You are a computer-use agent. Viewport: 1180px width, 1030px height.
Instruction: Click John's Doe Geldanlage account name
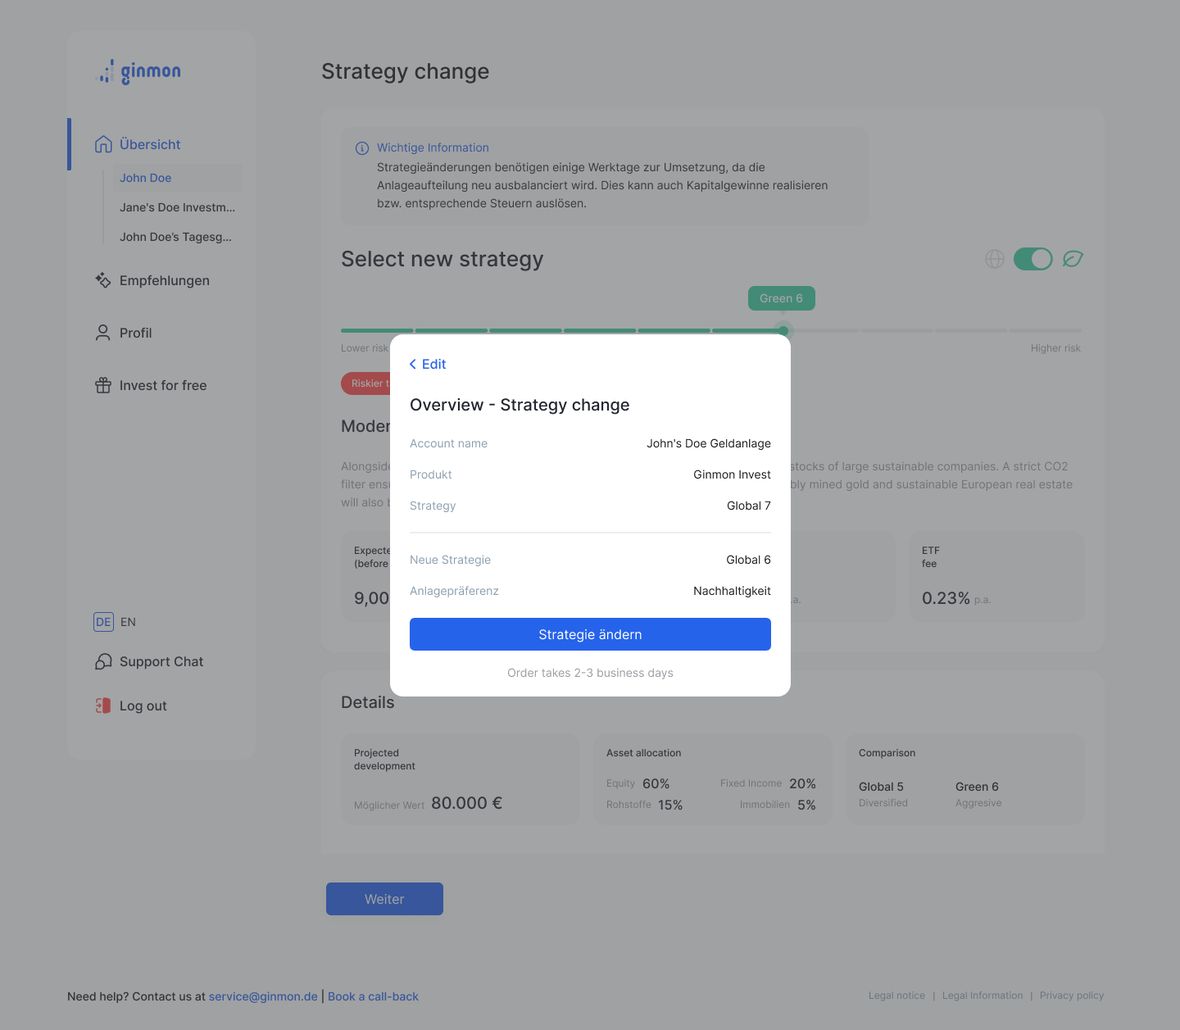(x=708, y=444)
